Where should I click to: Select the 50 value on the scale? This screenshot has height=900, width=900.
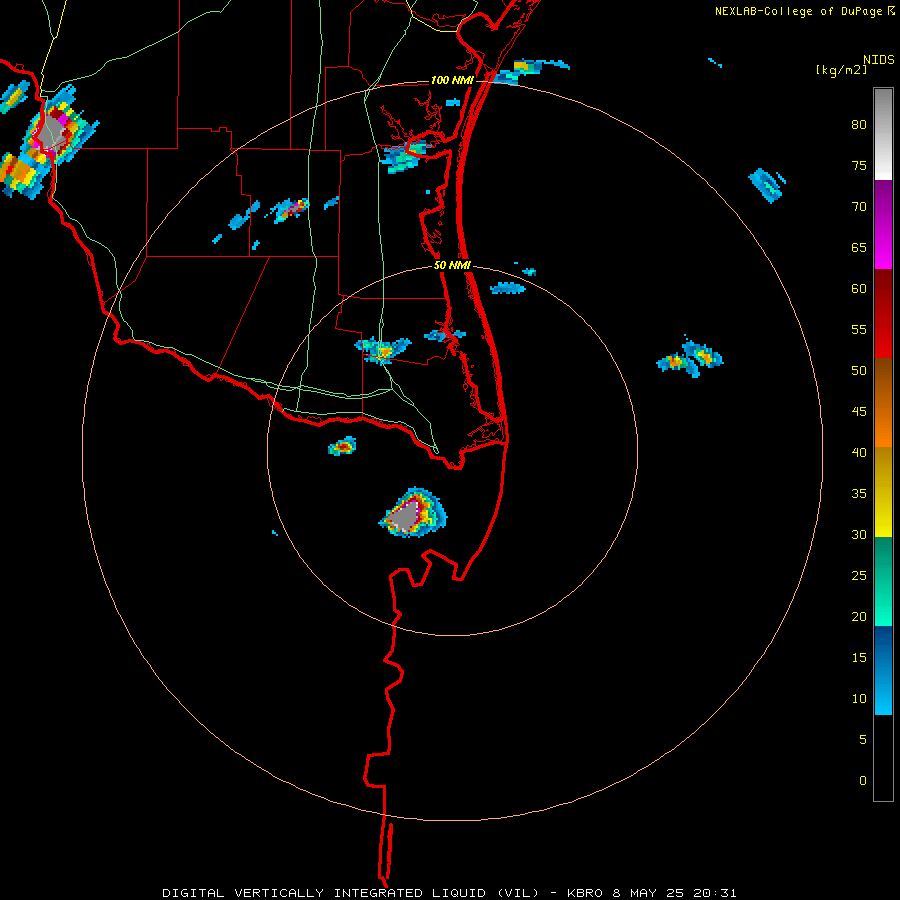(859, 371)
